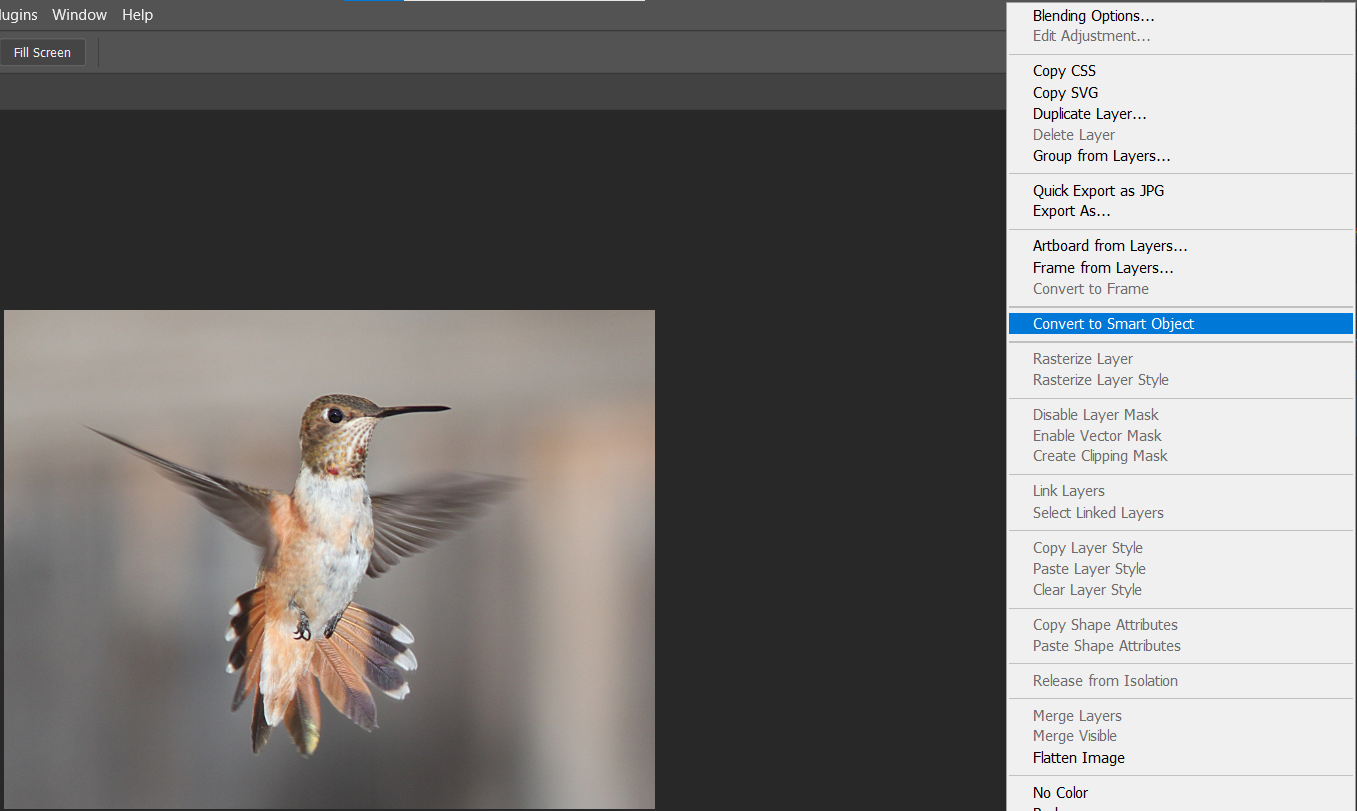Open the Help menu
This screenshot has height=811, width=1357.
tap(137, 14)
